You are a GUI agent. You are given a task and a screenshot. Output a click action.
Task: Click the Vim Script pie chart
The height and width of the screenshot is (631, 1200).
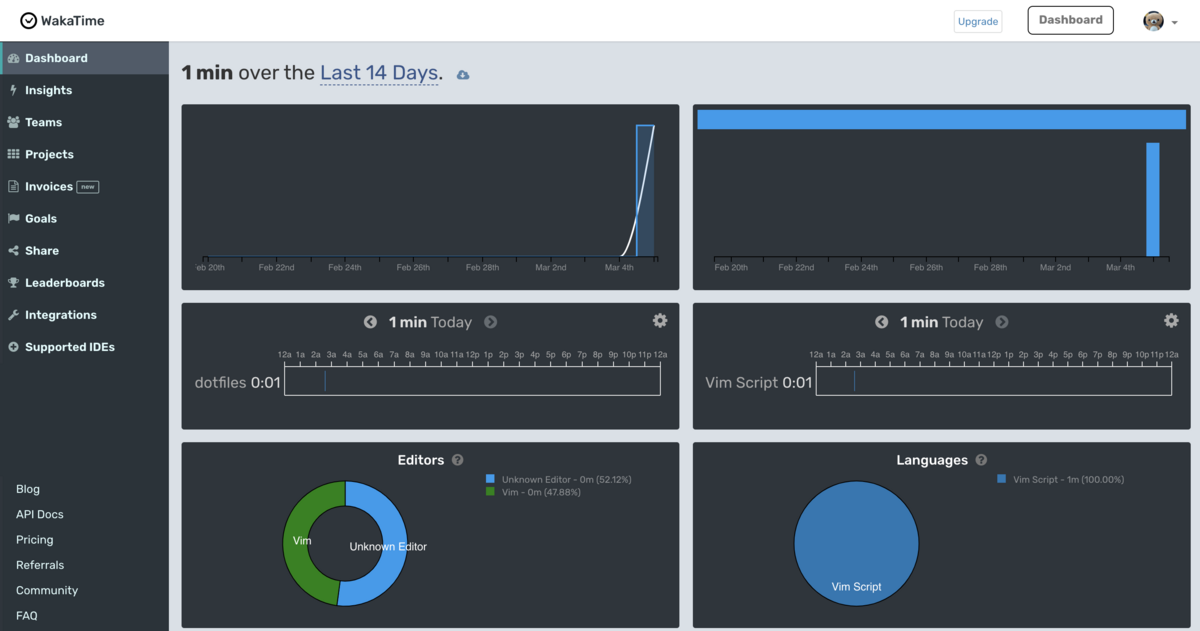click(856, 543)
